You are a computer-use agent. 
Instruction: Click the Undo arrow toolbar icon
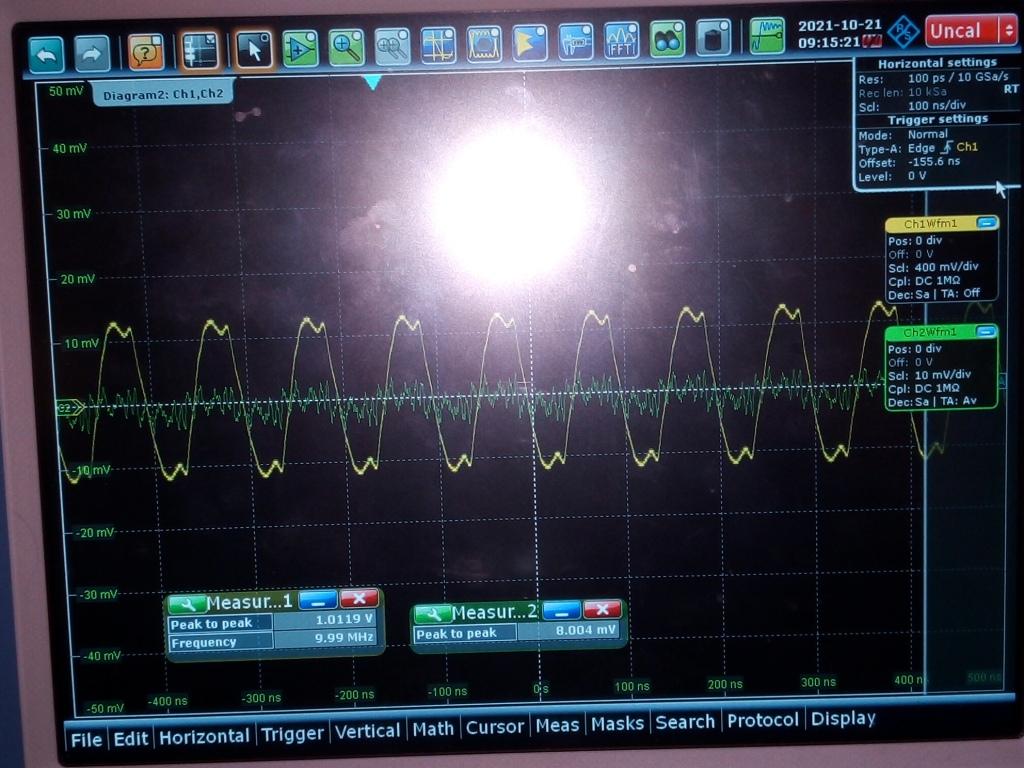(x=46, y=54)
